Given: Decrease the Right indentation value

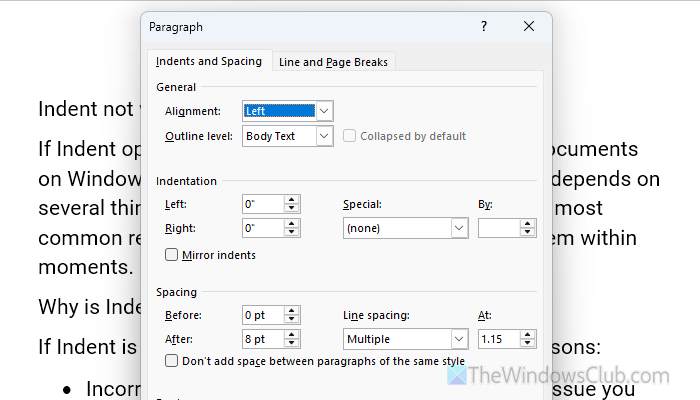Looking at the screenshot, I should 292,232.
